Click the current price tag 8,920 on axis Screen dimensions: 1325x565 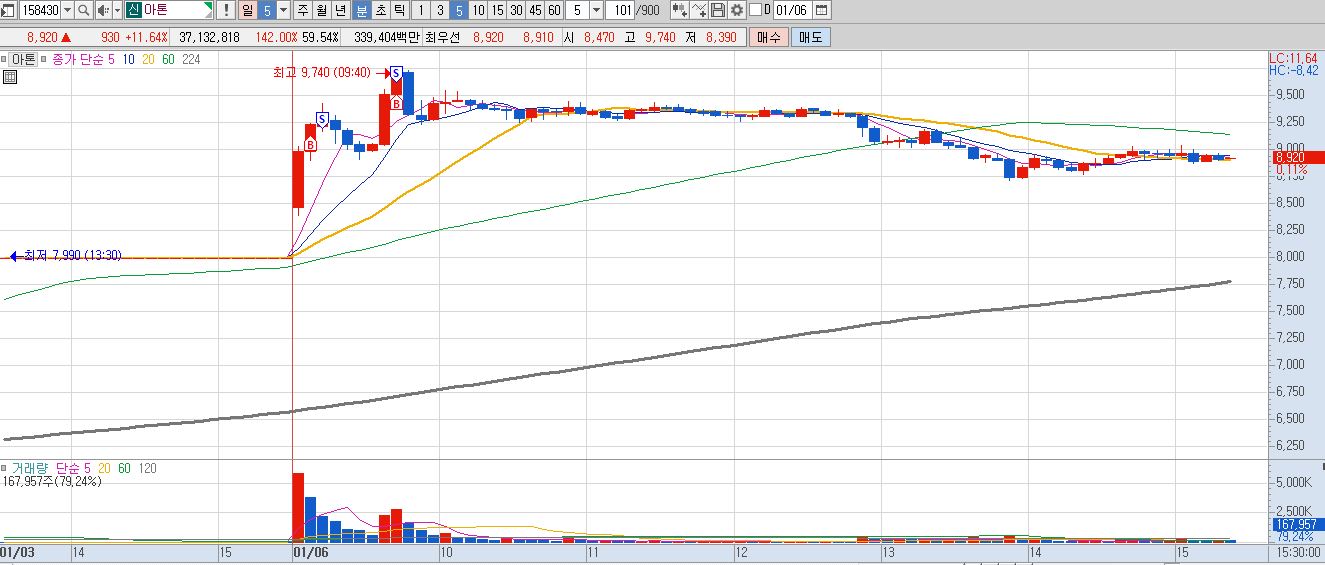[x=1297, y=157]
